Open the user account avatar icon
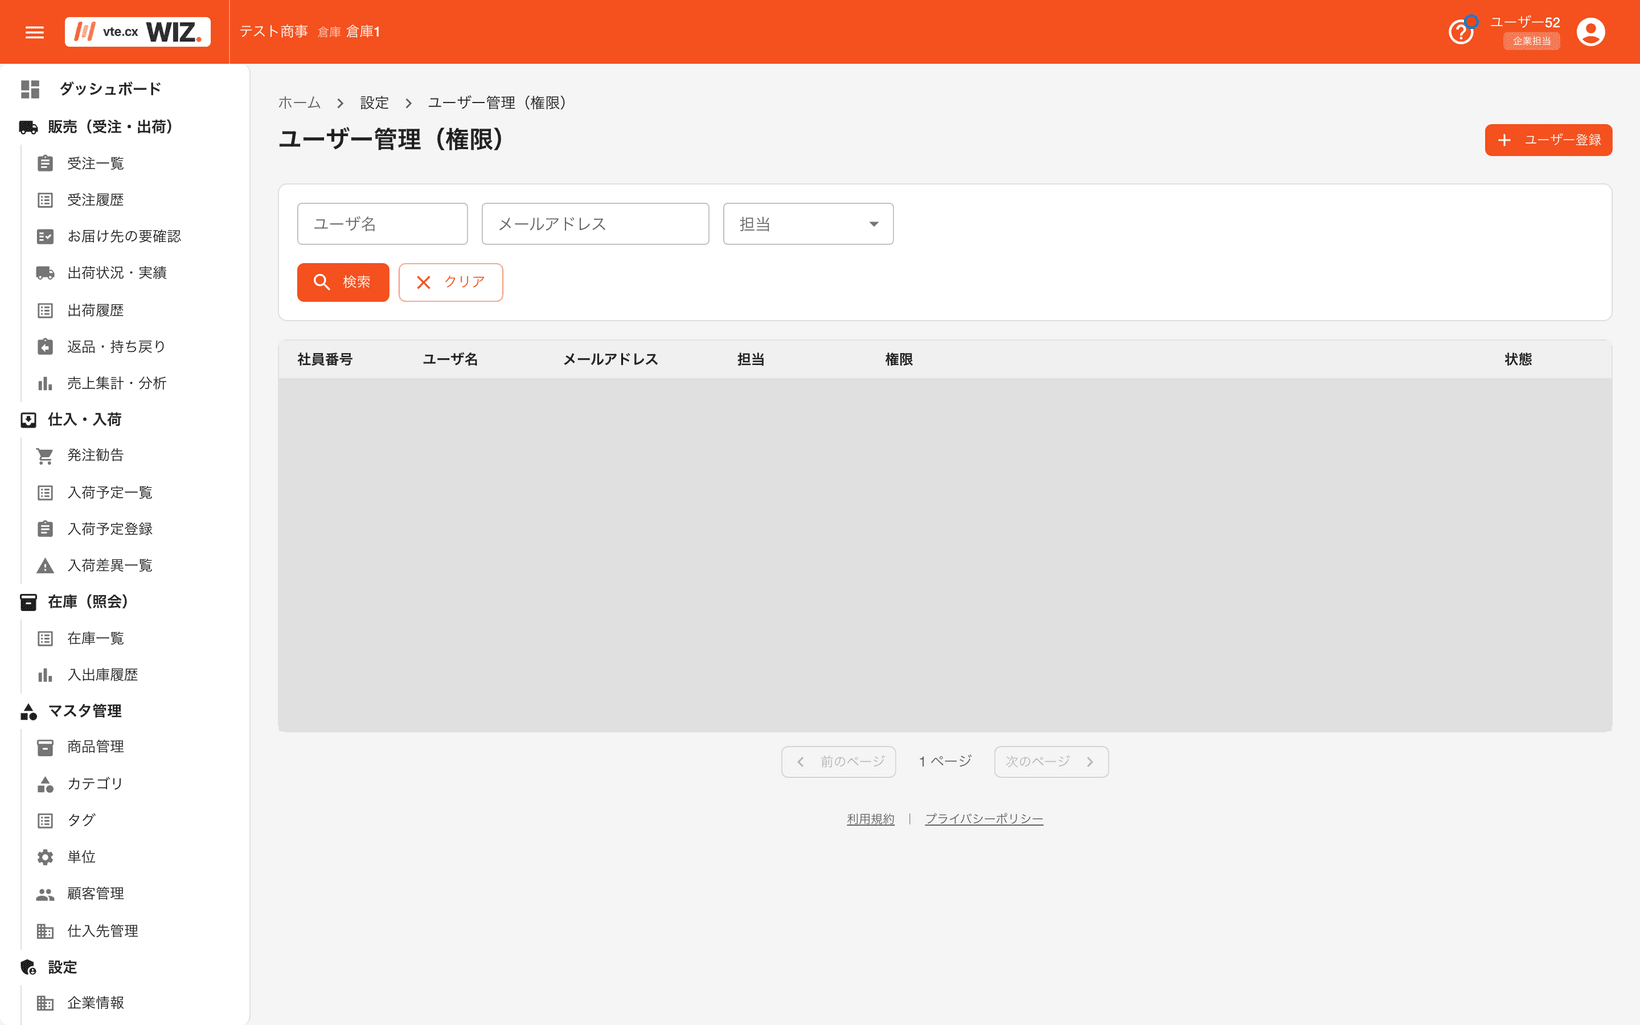 click(x=1591, y=32)
